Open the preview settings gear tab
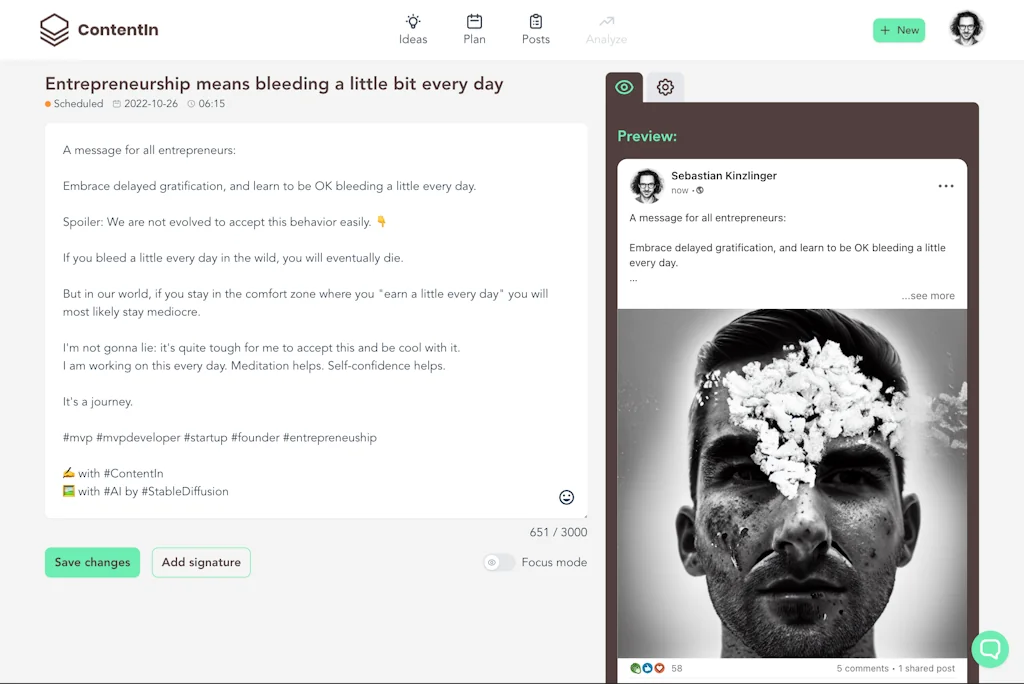The height and width of the screenshot is (684, 1024). [665, 87]
